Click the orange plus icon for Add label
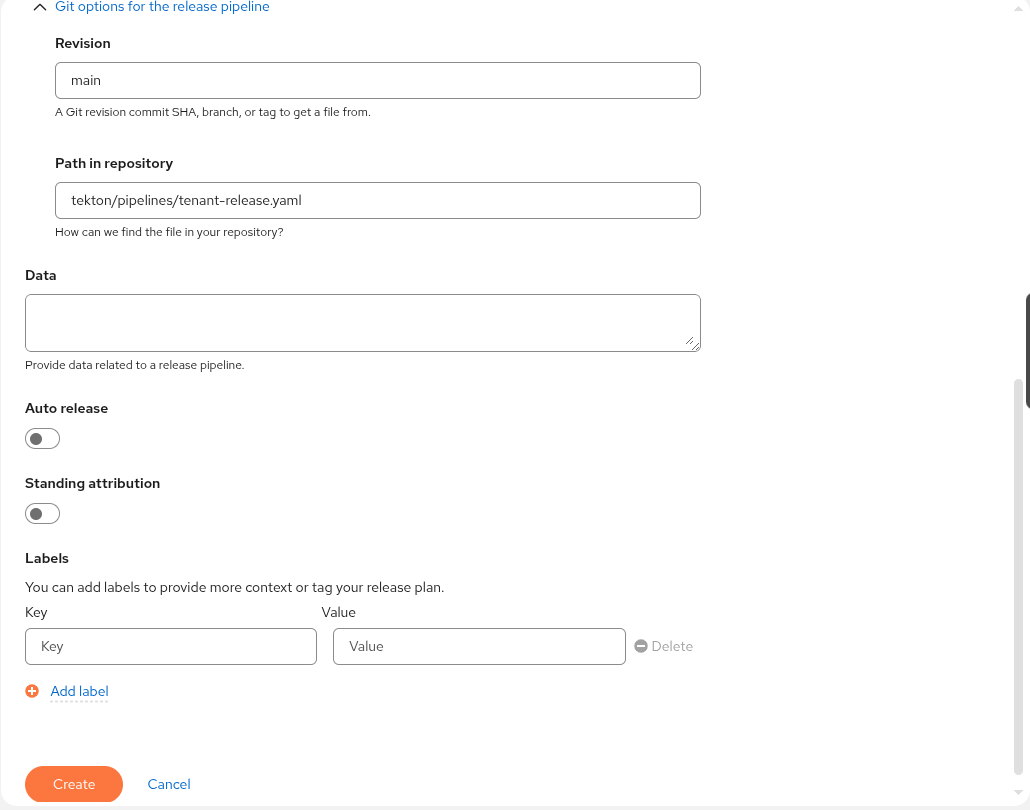Screen dimensions: 1030x810 (x=32, y=691)
